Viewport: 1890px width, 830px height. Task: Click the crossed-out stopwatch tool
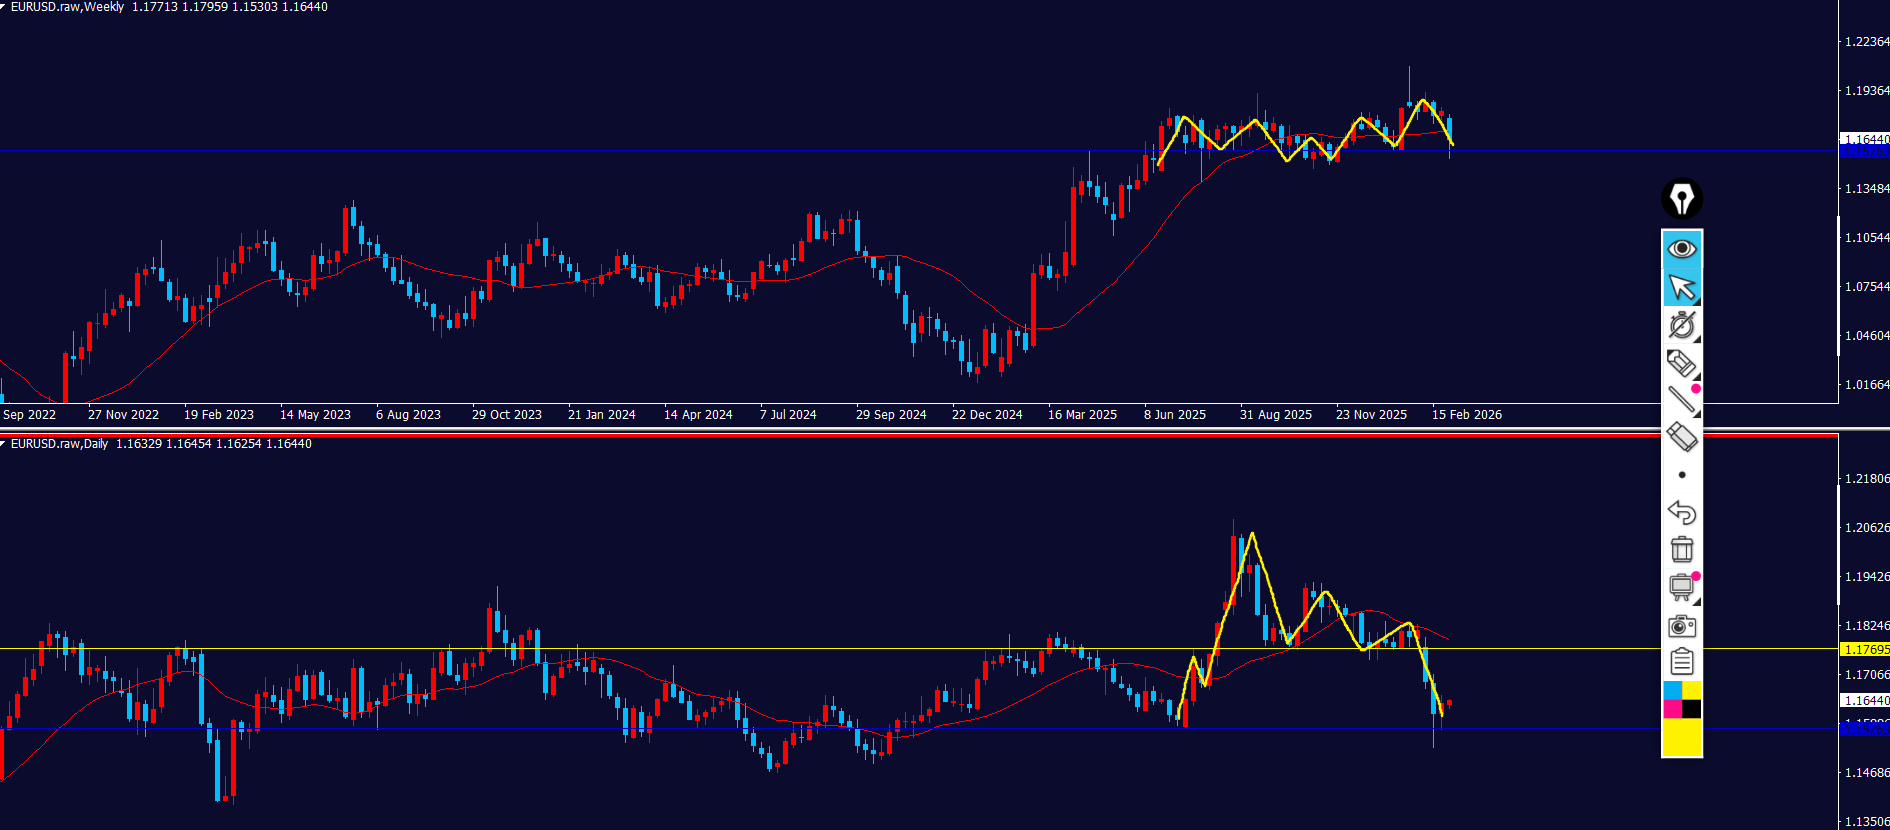tap(1682, 325)
